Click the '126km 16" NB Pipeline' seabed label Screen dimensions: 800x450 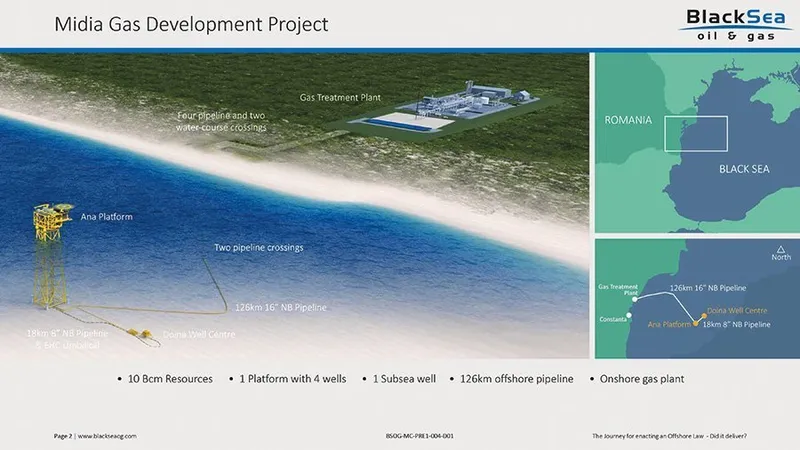pyautogui.click(x=280, y=307)
